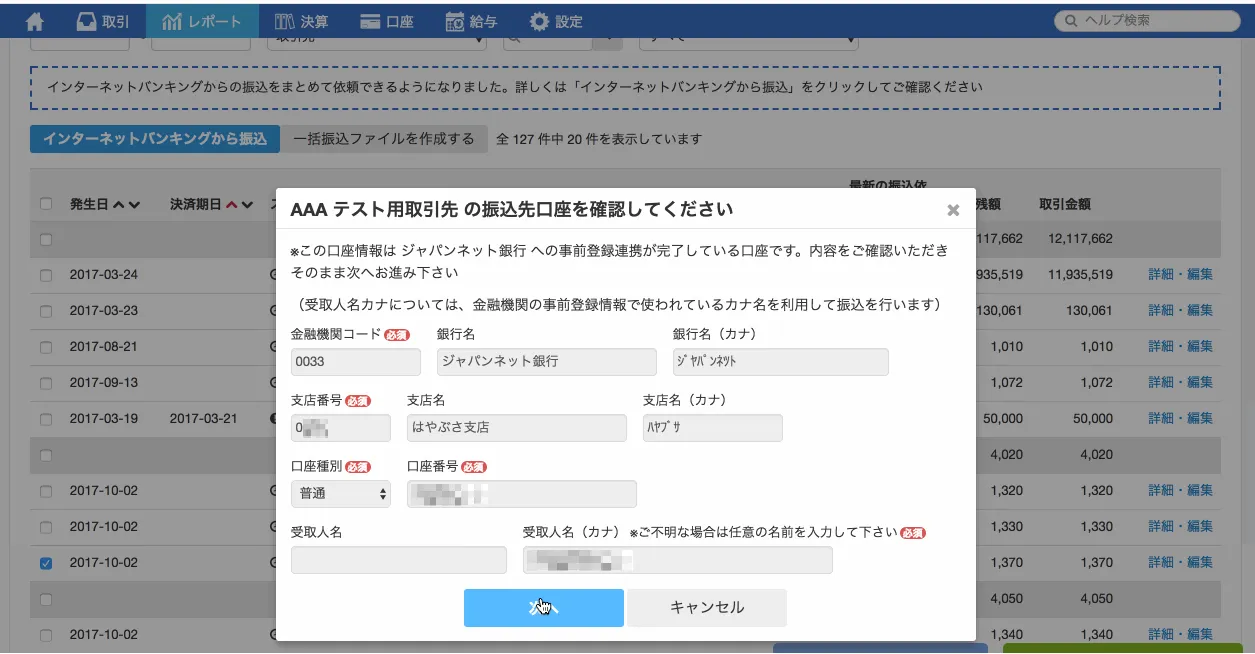Open 詳細・編集 for the 11,935,519 row
The width and height of the screenshot is (1255, 654).
1180,274
